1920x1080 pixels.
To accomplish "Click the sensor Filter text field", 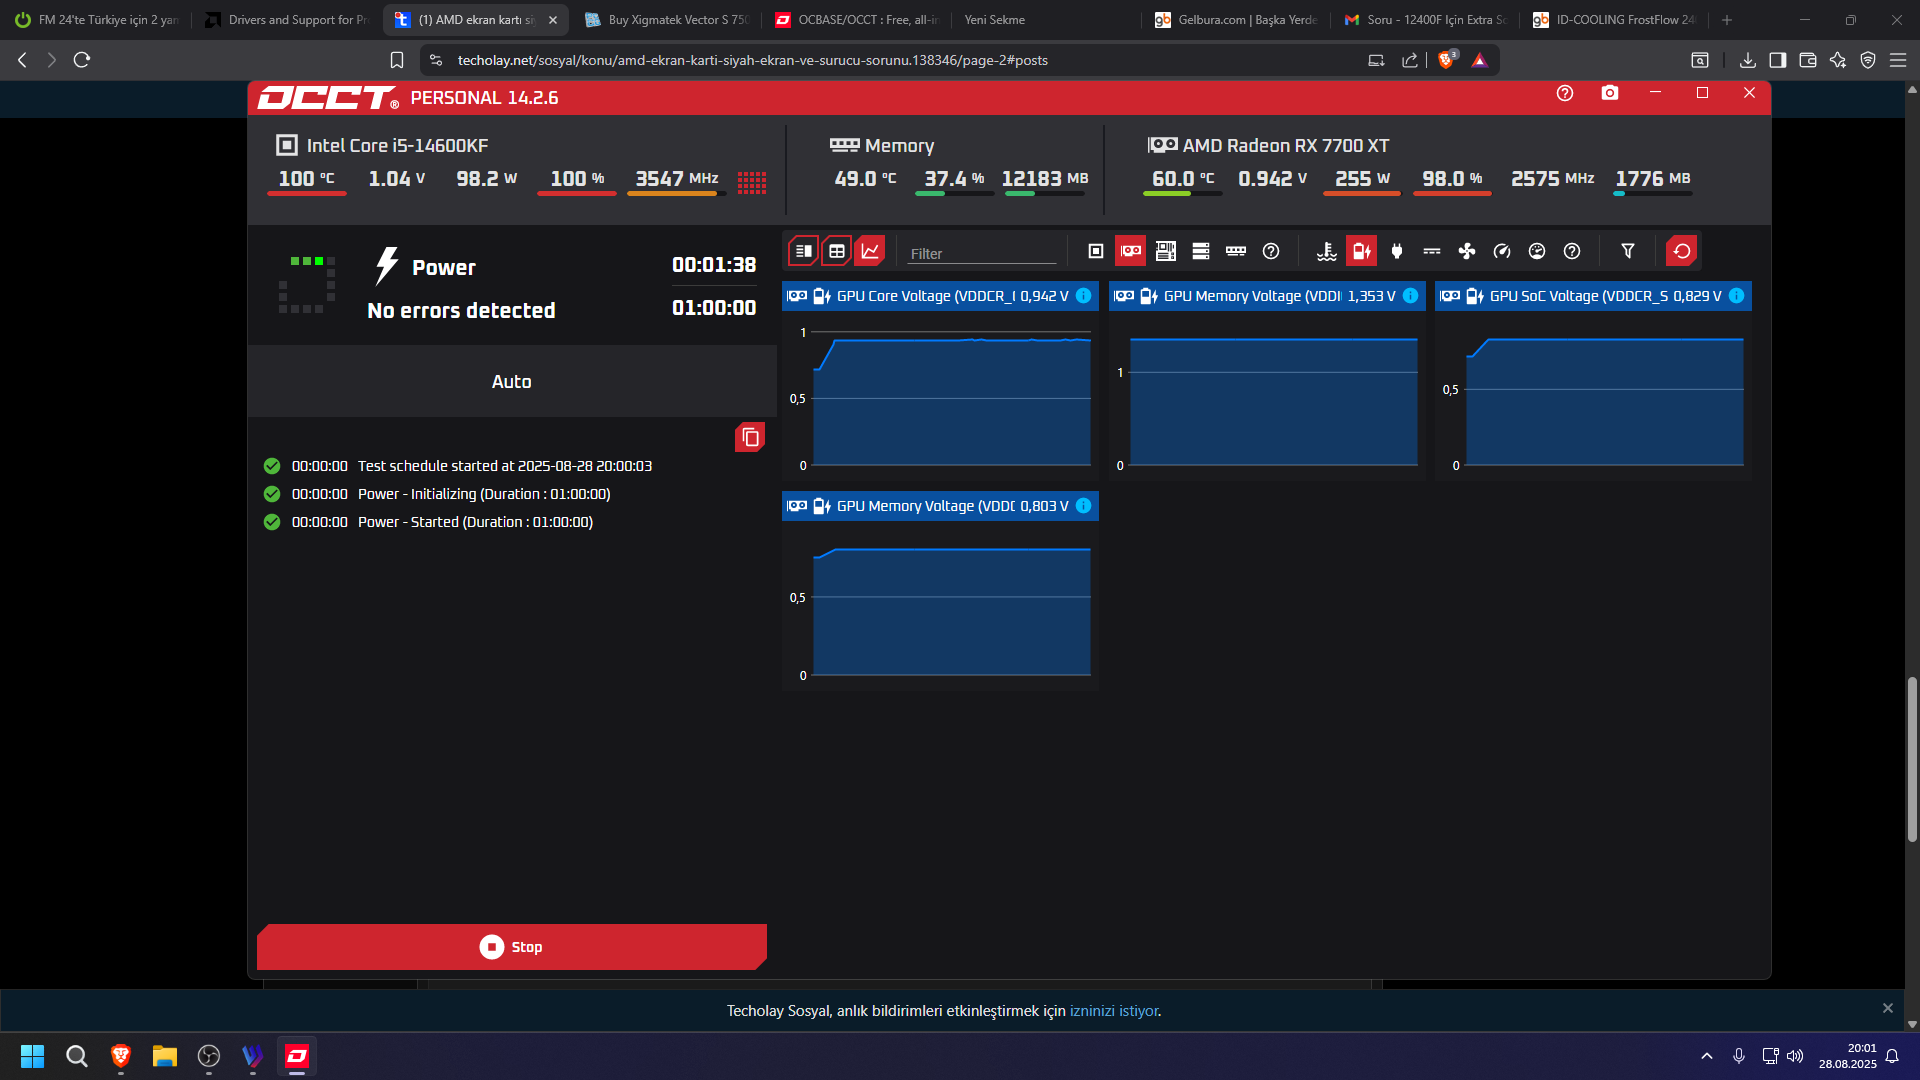I will point(981,253).
